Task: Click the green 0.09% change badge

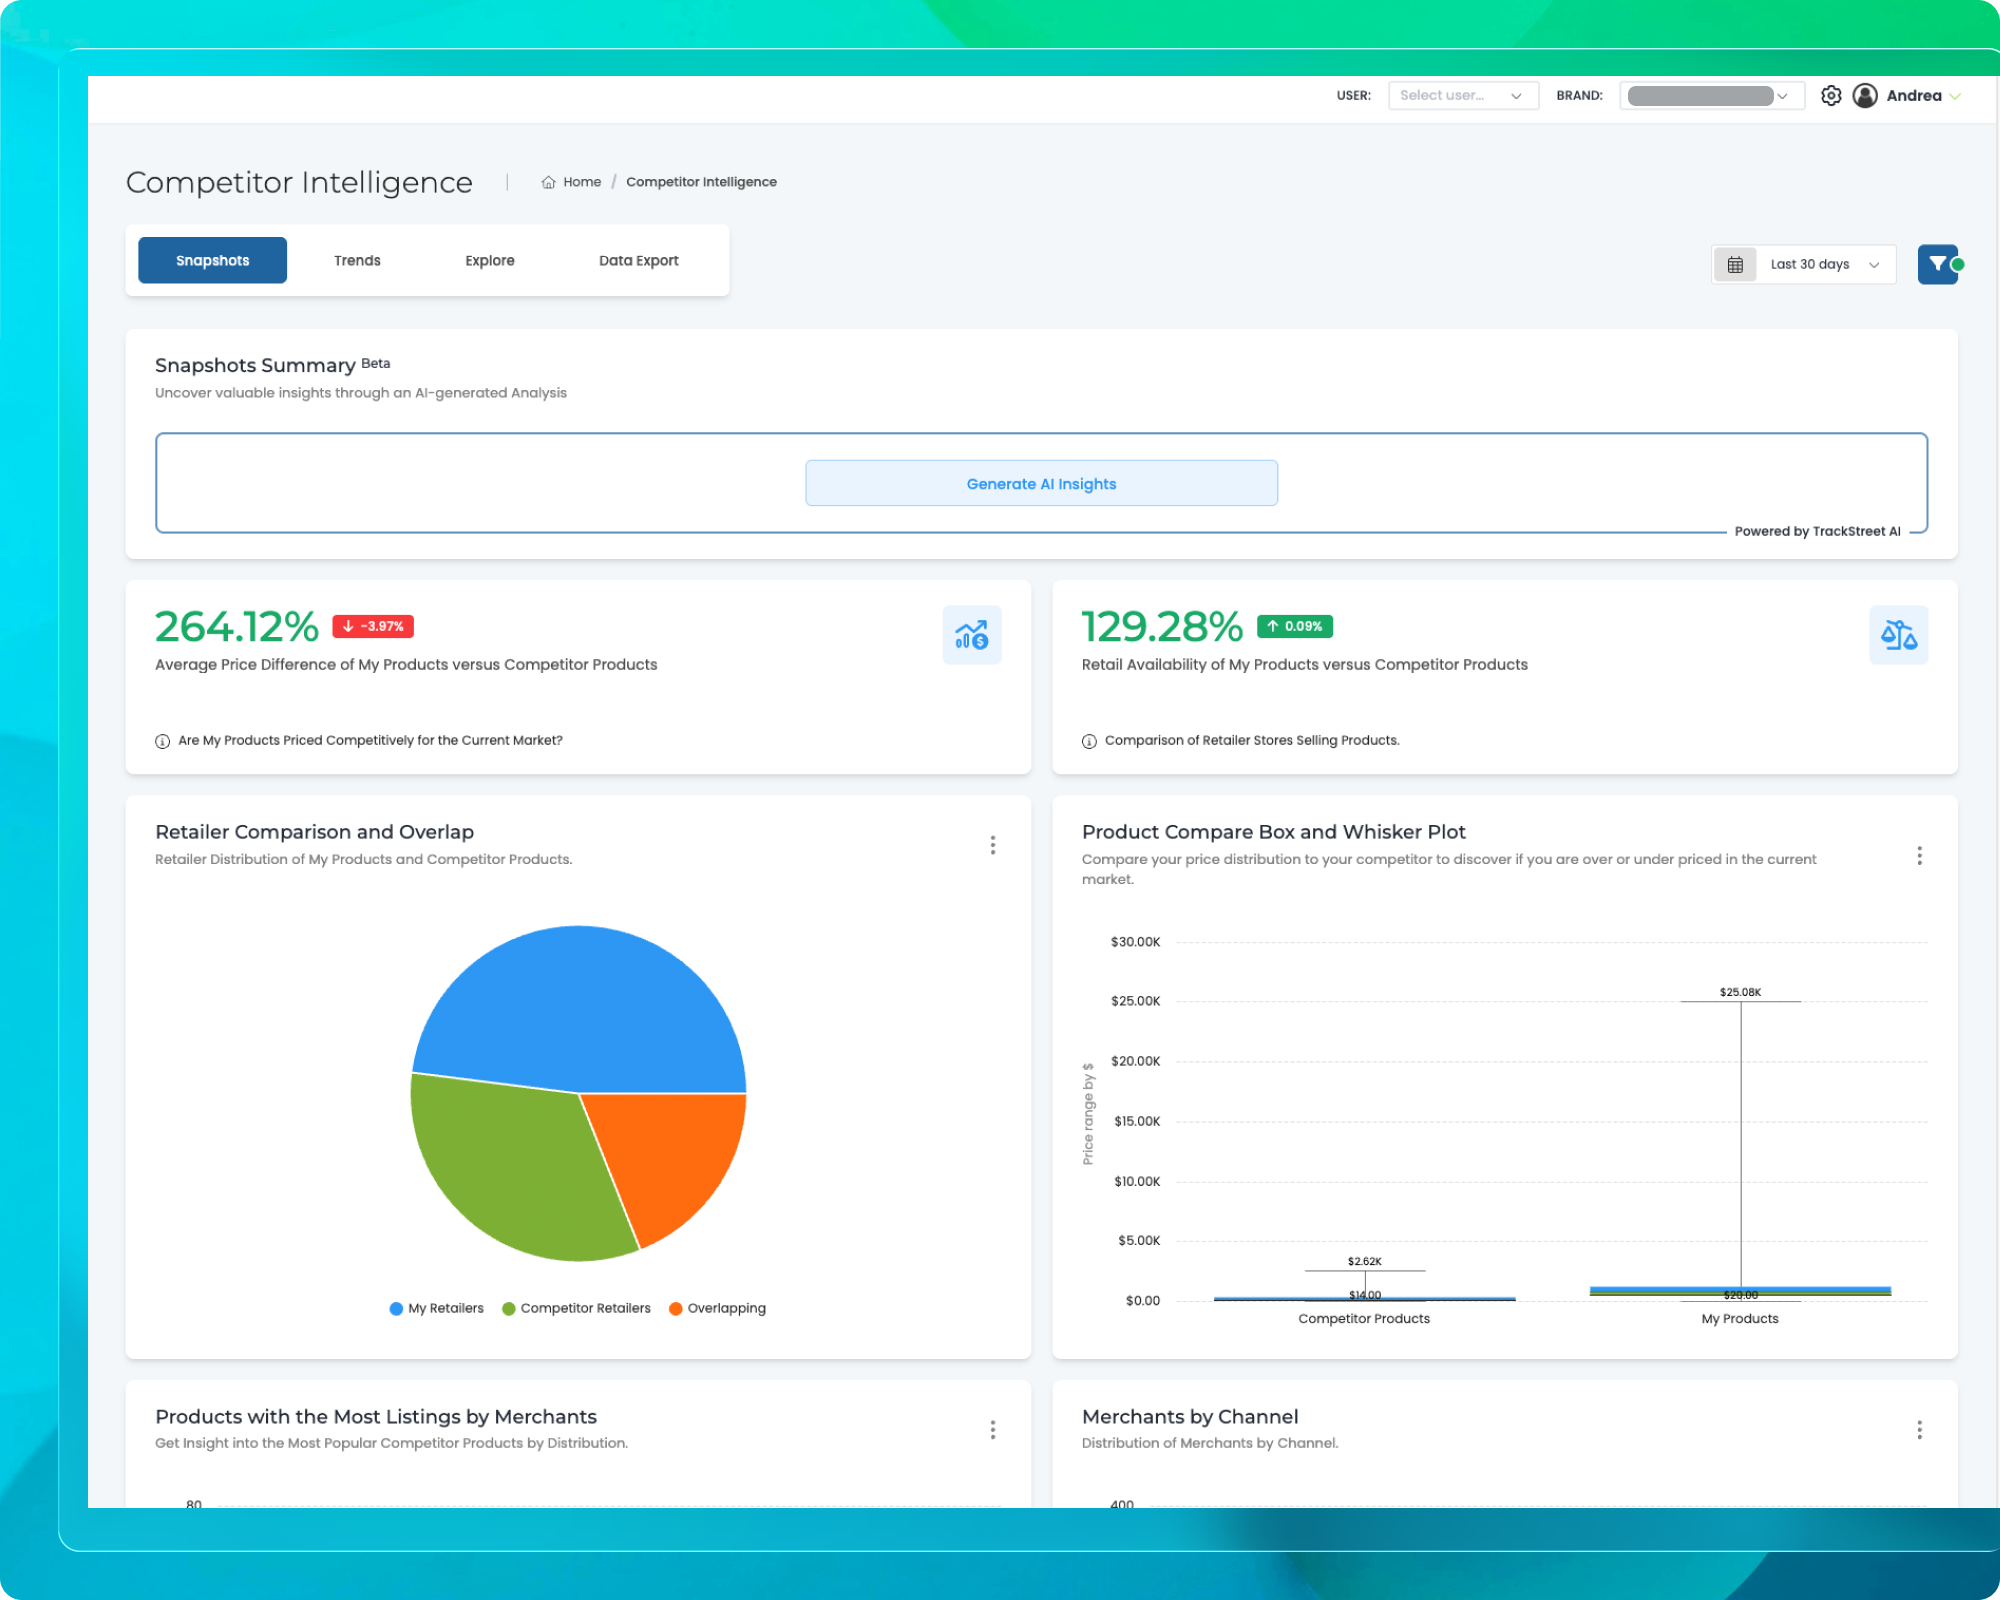Action: (1296, 626)
